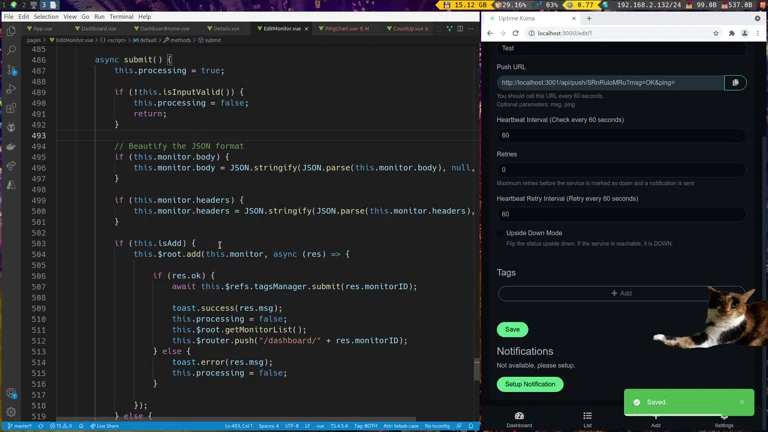This screenshot has width=768, height=432.
Task: Open browser extensions puzzle icon
Action: tap(732, 33)
